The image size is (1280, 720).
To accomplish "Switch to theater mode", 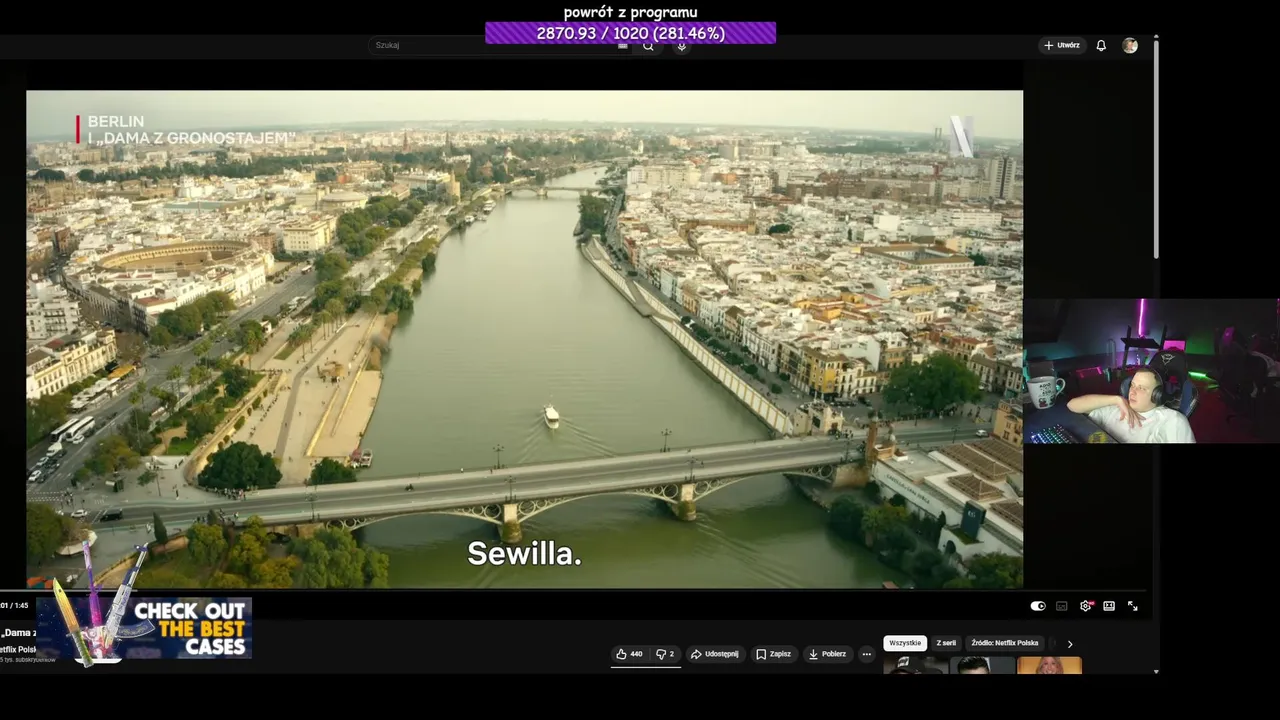I will (x=1109, y=606).
